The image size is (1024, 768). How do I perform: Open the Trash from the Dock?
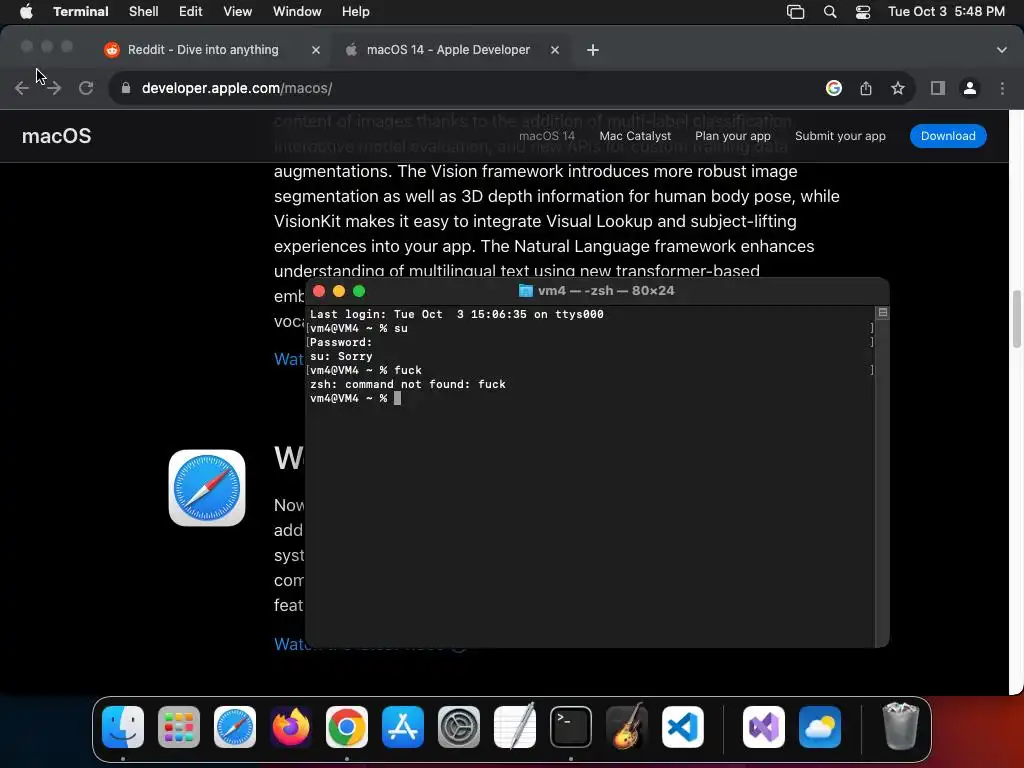click(901, 726)
